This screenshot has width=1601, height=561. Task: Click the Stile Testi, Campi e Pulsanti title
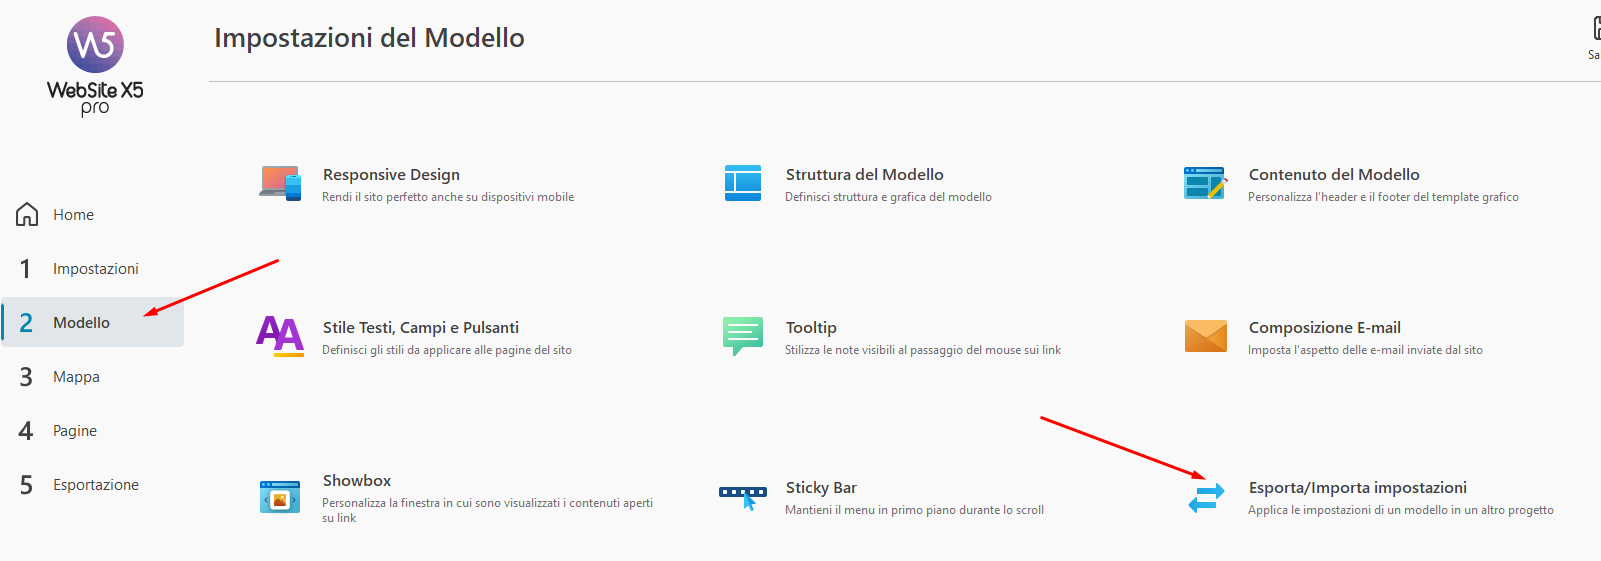coord(420,328)
